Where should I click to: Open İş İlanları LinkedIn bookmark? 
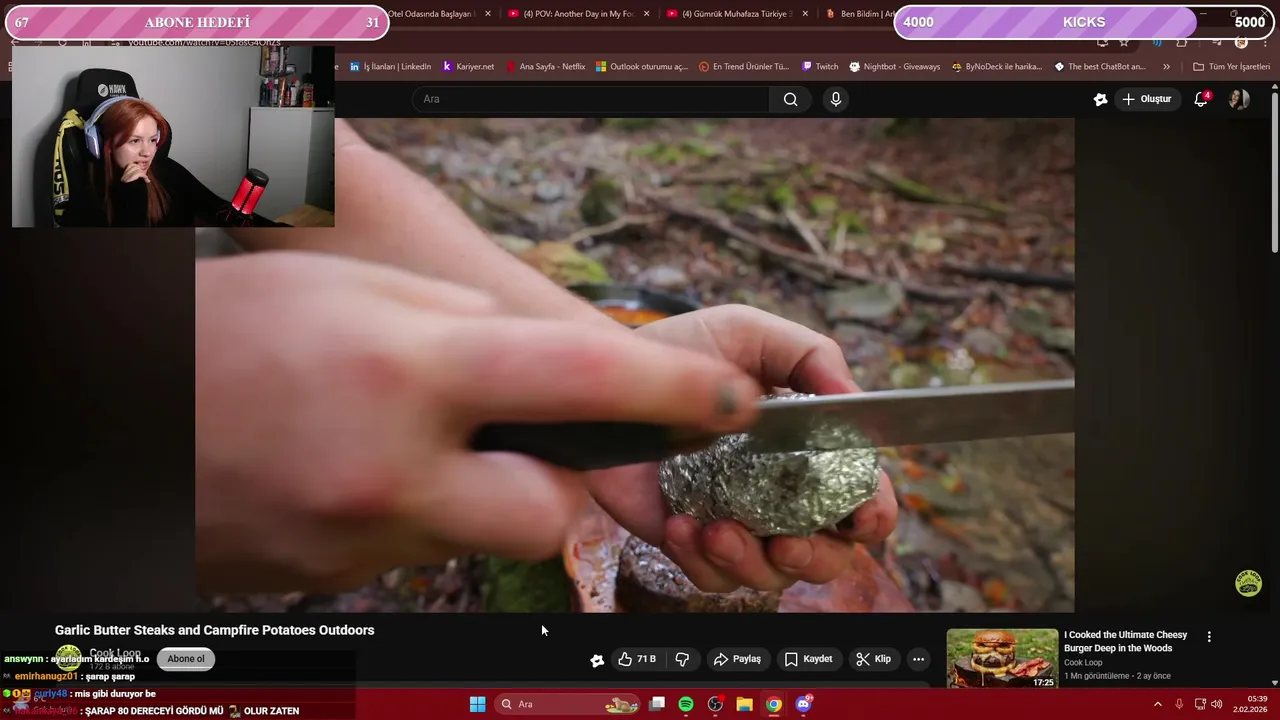tap(390, 67)
